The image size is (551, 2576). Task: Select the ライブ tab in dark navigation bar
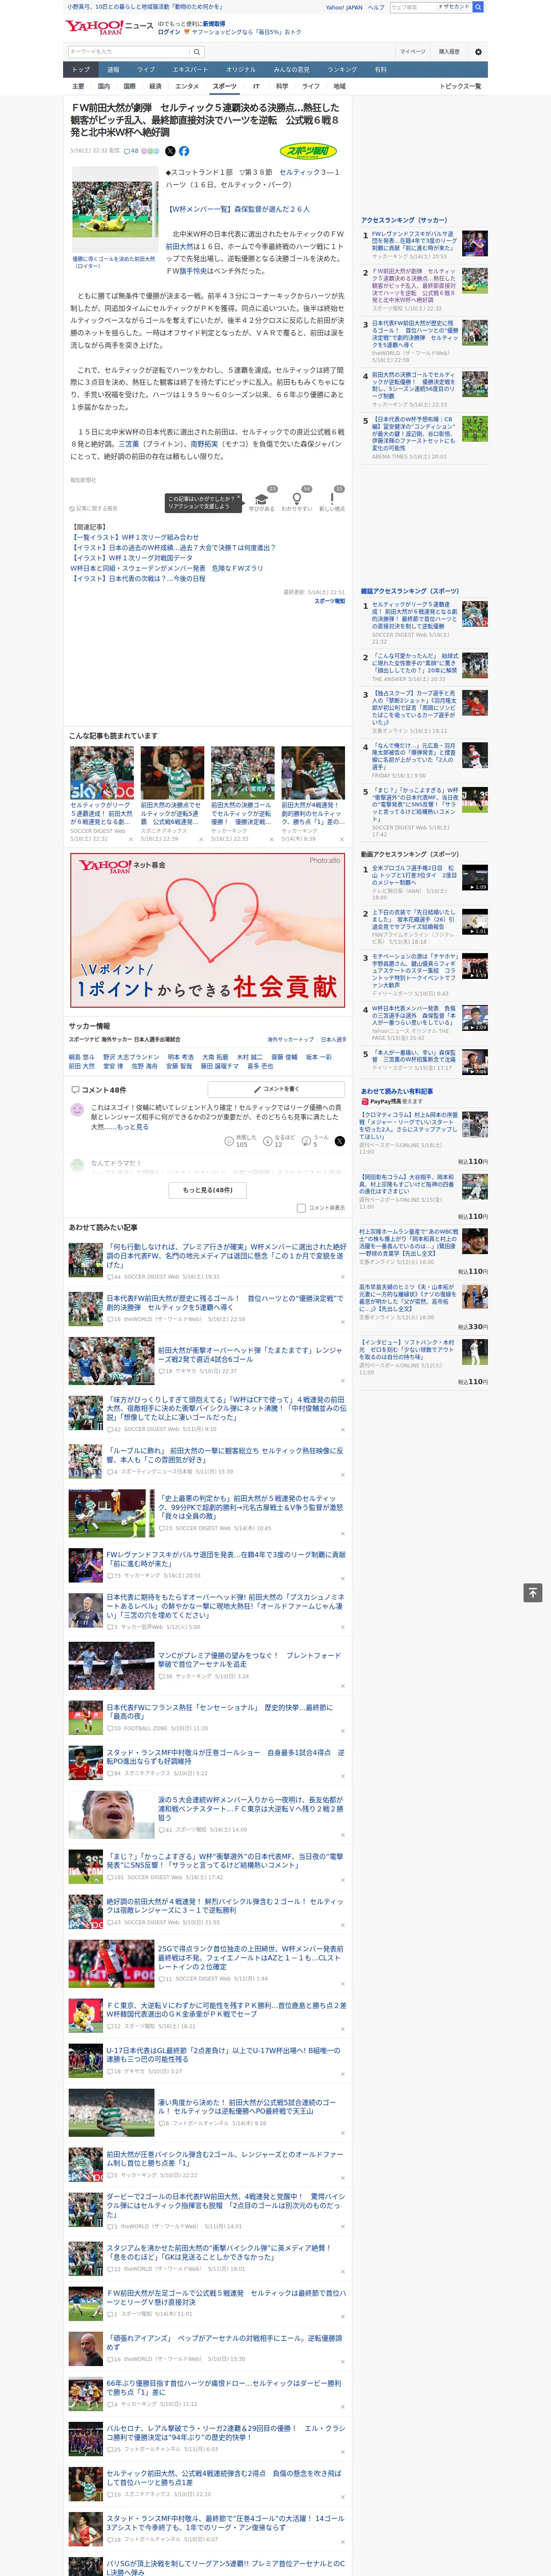click(x=146, y=70)
